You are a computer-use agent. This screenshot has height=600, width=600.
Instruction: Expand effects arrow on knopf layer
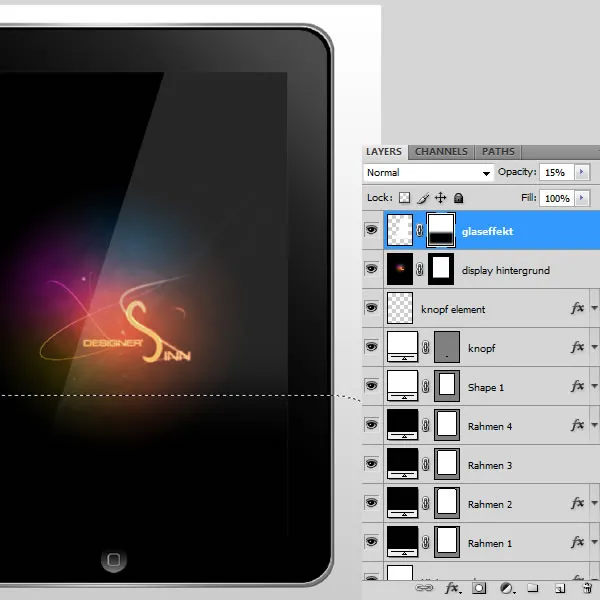click(594, 347)
